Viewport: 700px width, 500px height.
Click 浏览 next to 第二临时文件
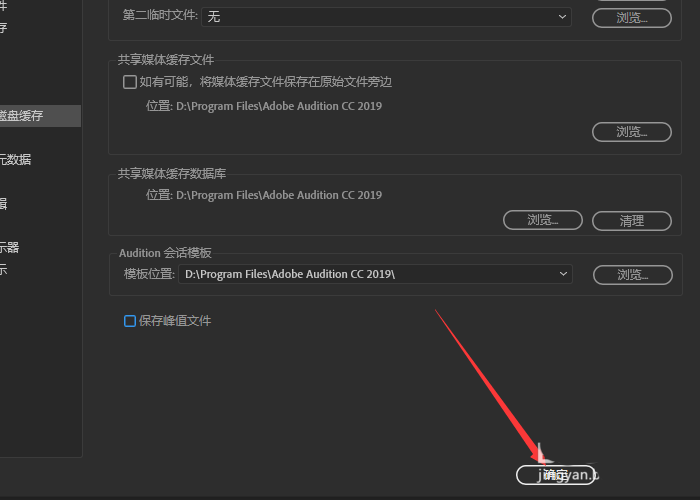[x=632, y=18]
